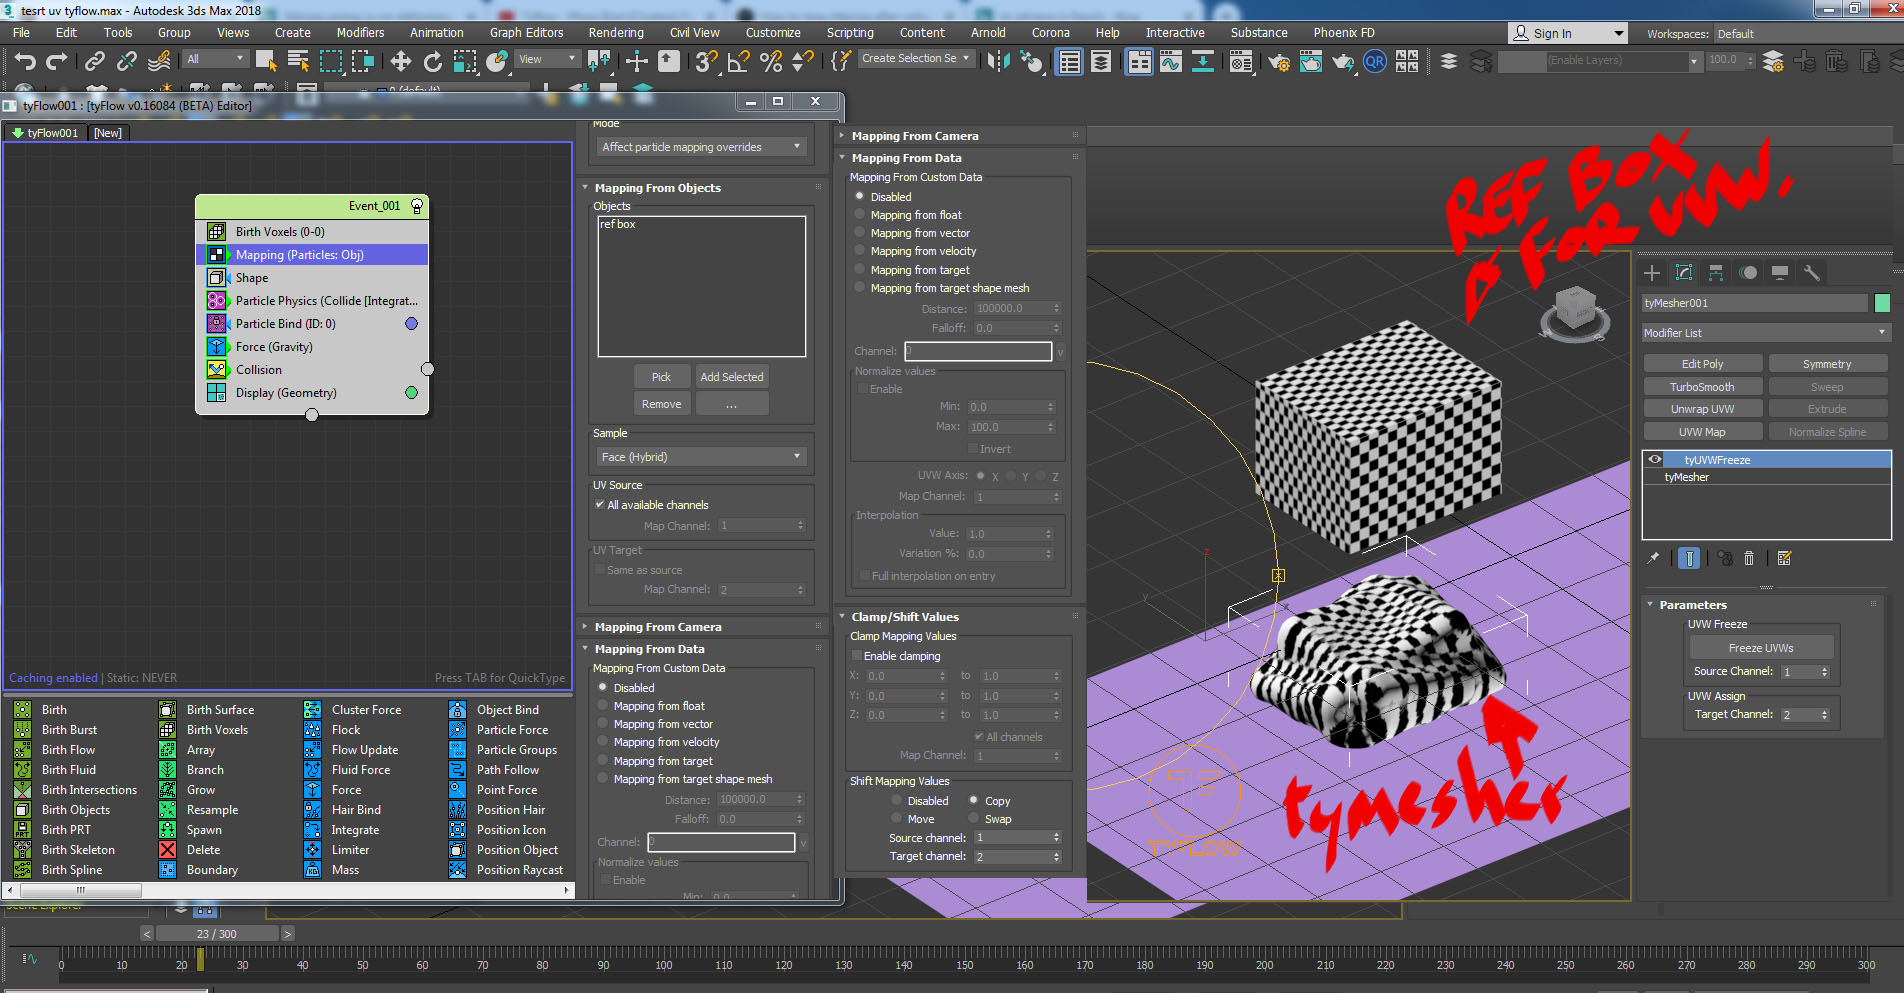
Task: Pick Position Raycast operator from list
Action: [519, 870]
